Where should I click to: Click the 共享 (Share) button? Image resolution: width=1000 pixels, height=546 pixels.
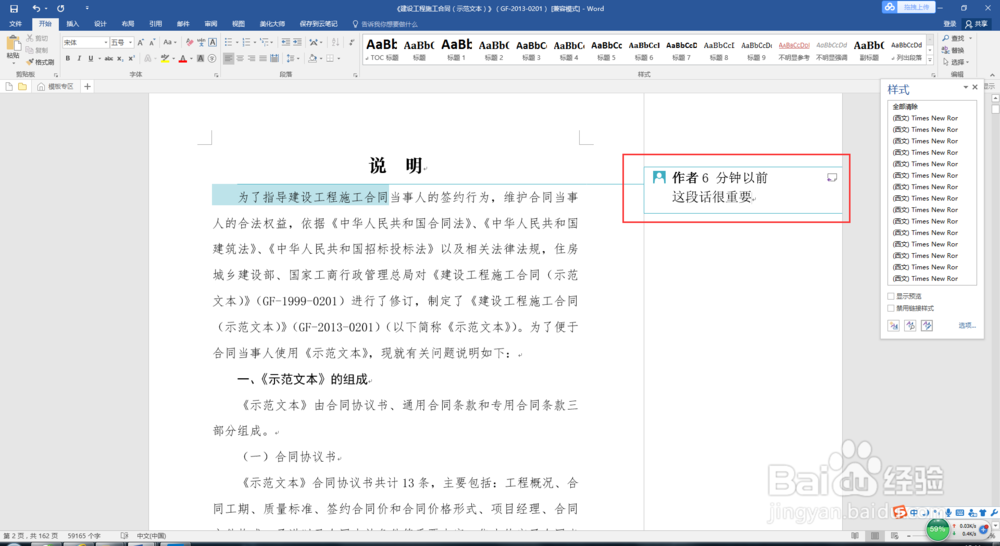coord(976,24)
